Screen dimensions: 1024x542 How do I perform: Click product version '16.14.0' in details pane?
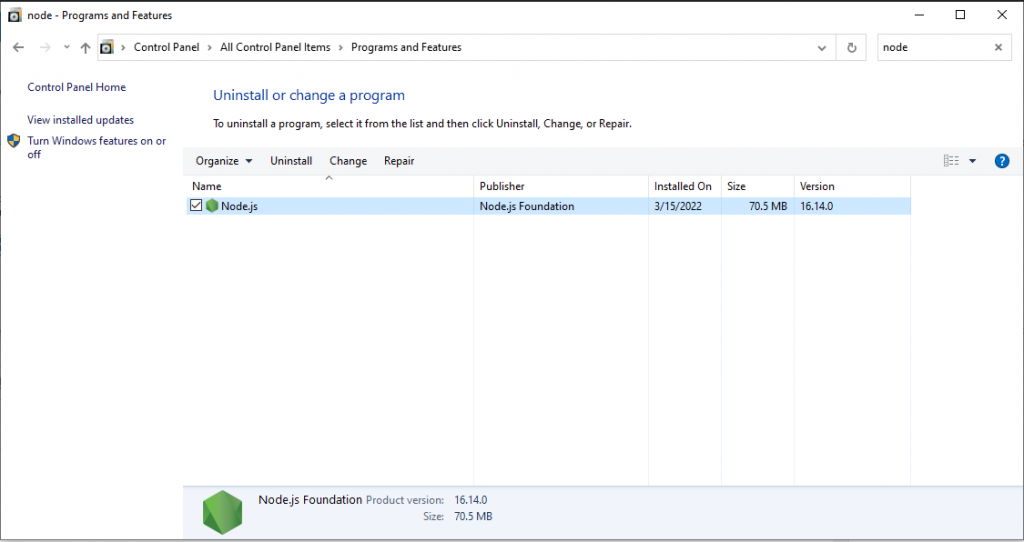[x=471, y=500]
